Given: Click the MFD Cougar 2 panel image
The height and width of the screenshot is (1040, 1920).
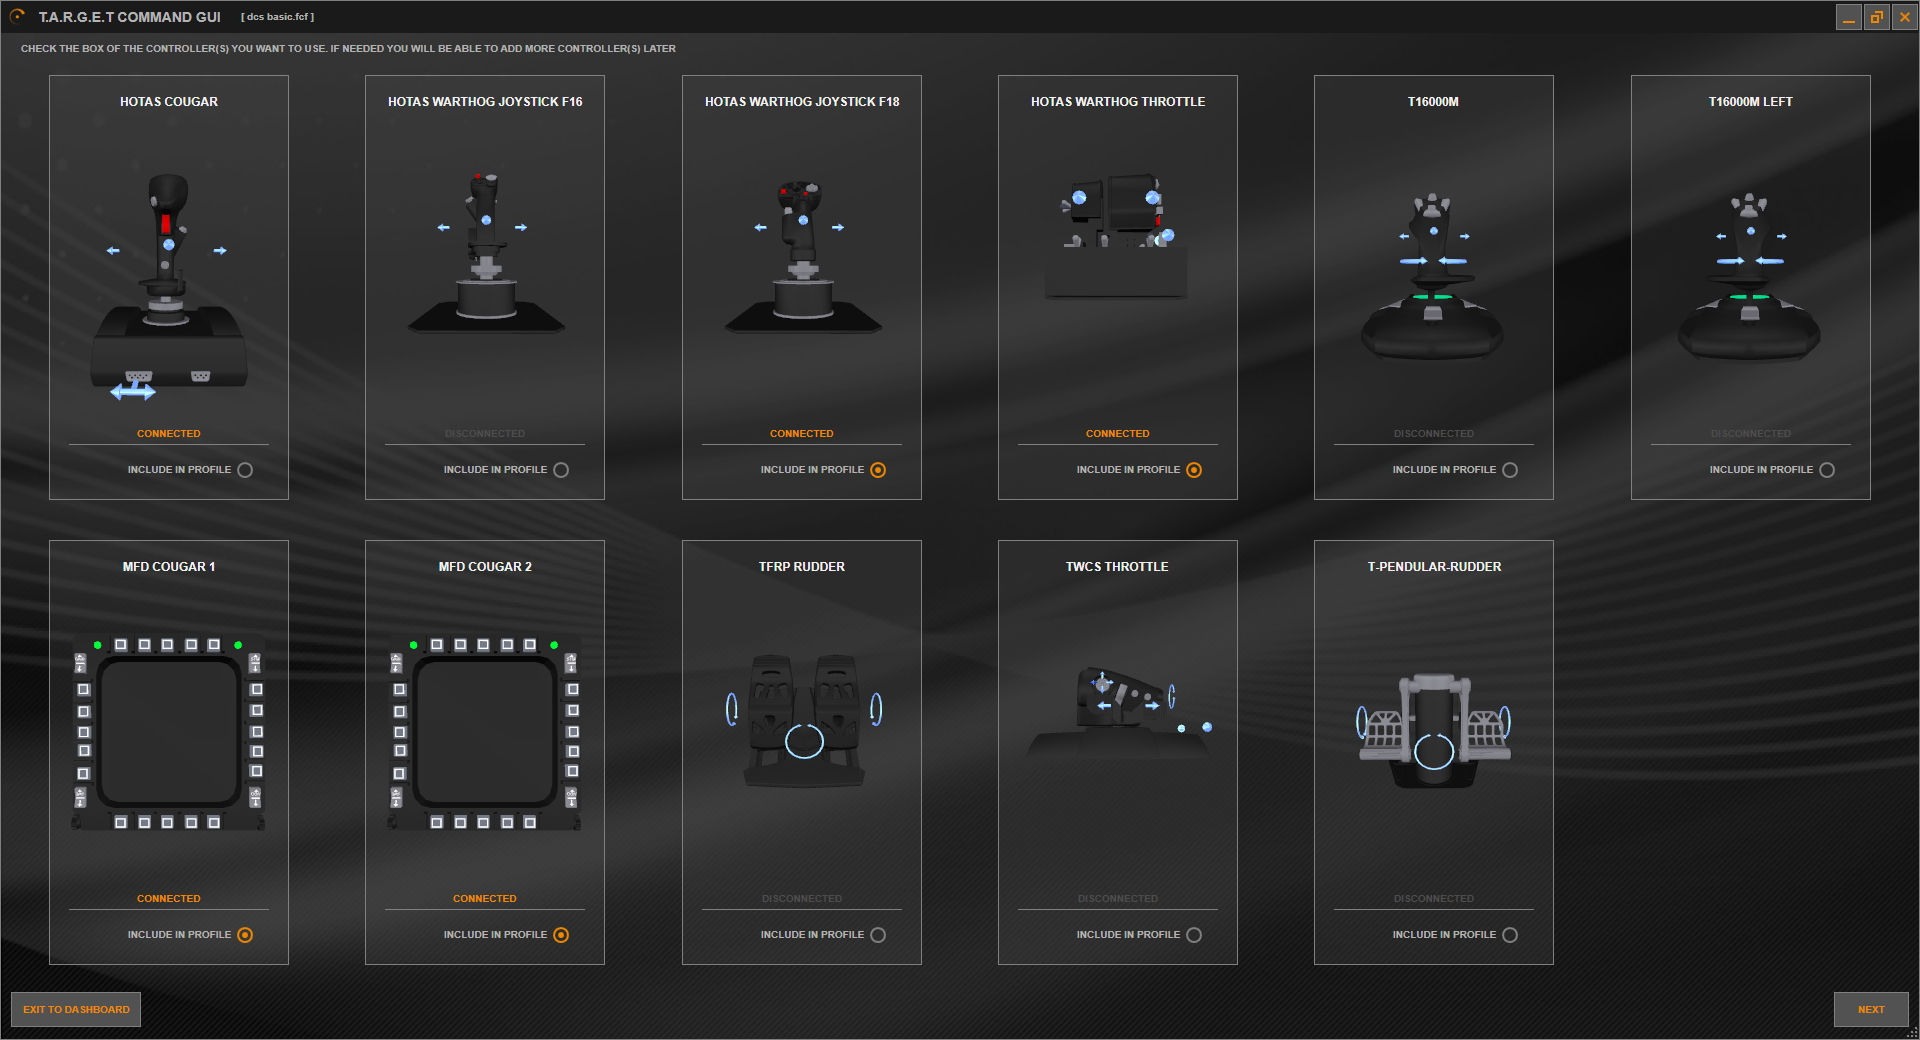Looking at the screenshot, I should (485, 733).
